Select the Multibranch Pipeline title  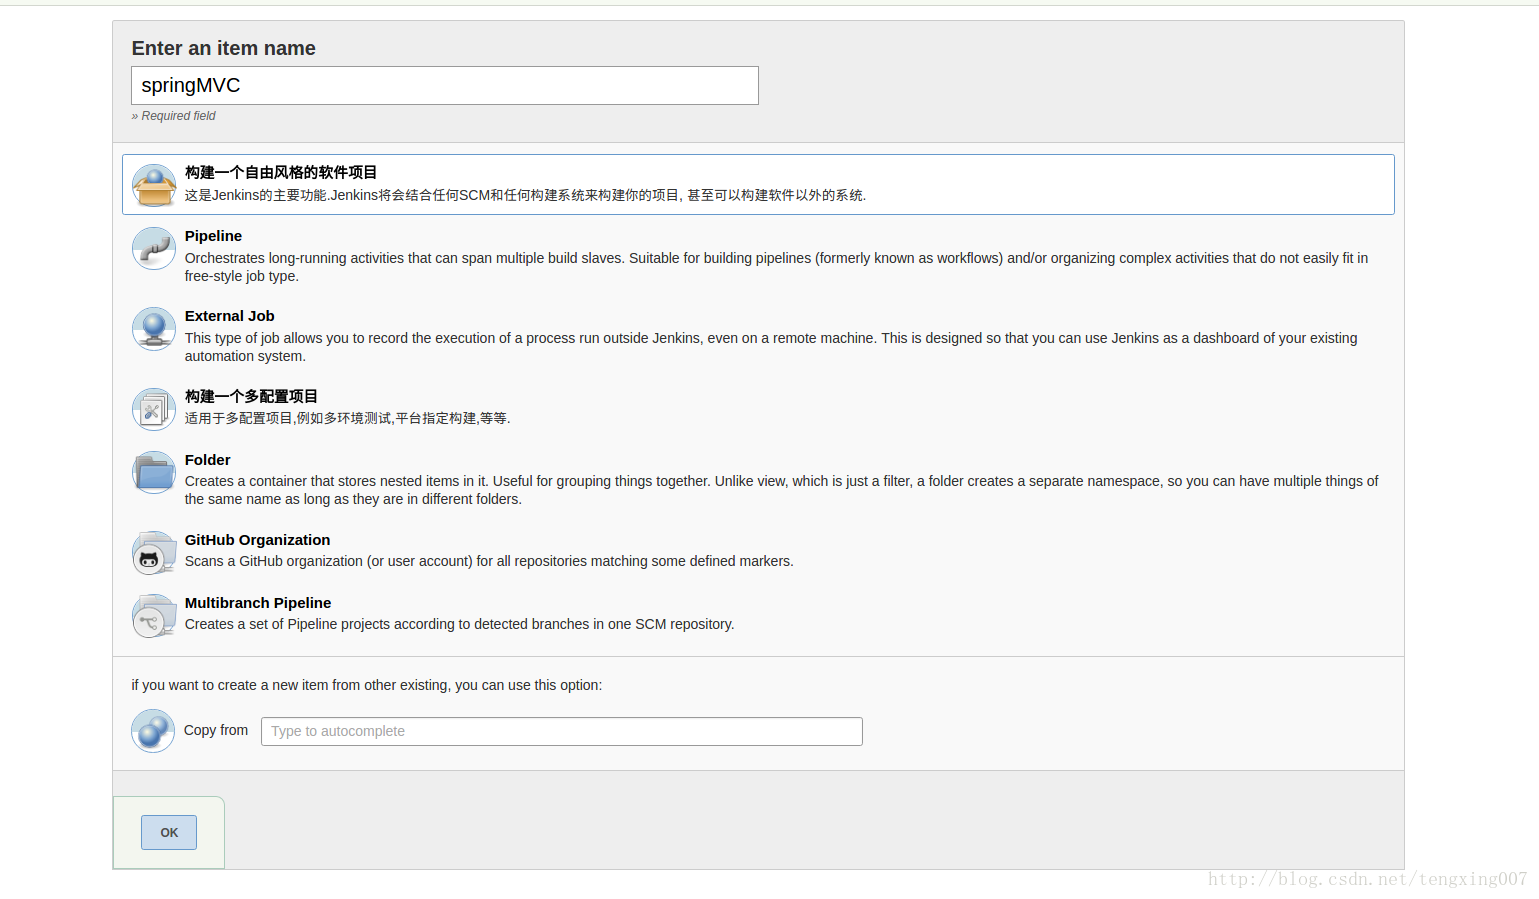point(258,603)
